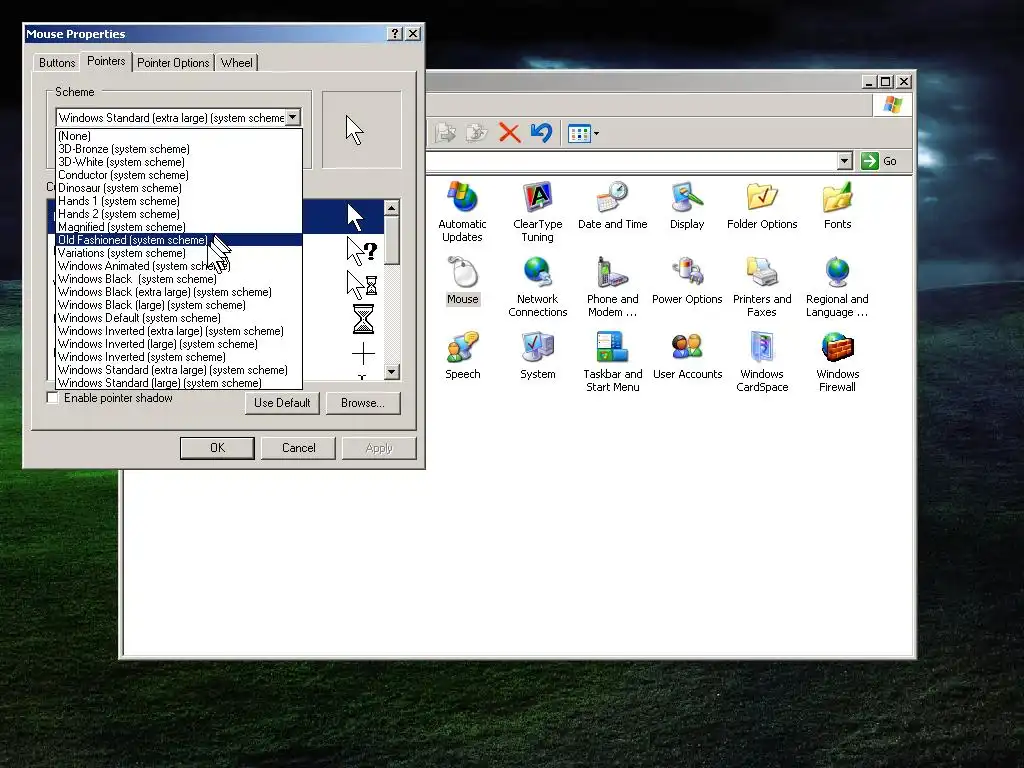Choose Hands 1 system scheme
1024x768 pixels.
pyautogui.click(x=178, y=201)
